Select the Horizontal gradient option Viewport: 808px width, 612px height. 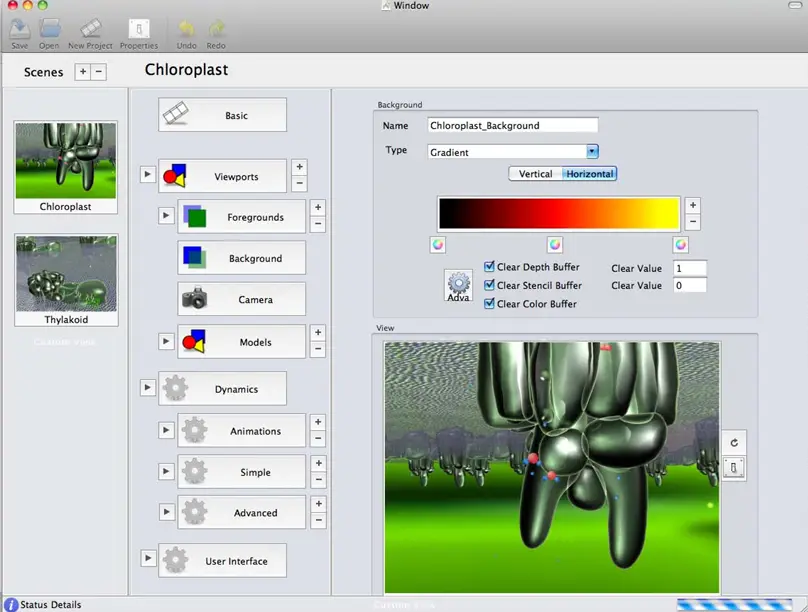click(x=589, y=174)
